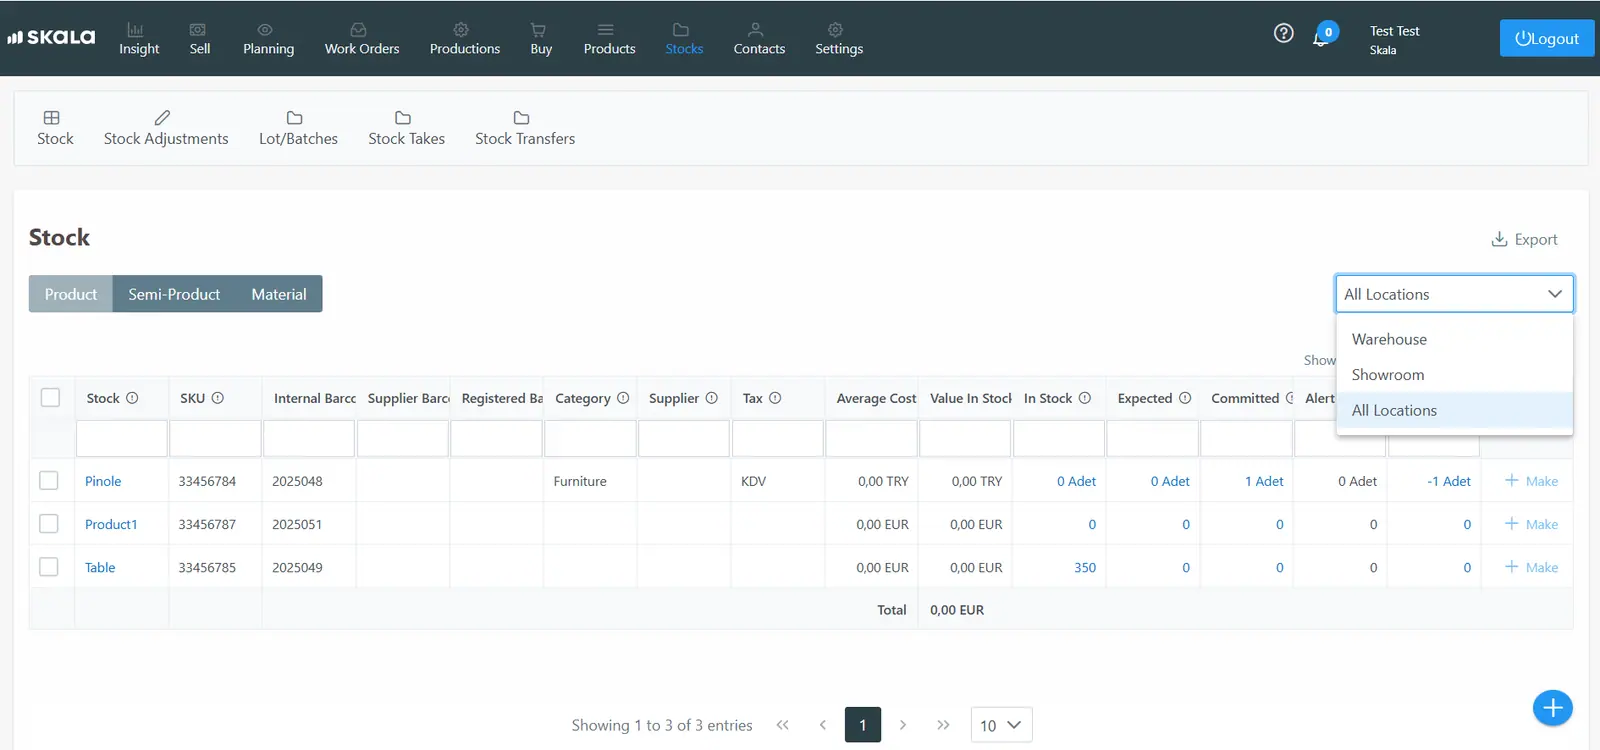Screen dimensions: 1600x750
Task: Click the 1 Adet committed value
Action: [x=1264, y=481]
